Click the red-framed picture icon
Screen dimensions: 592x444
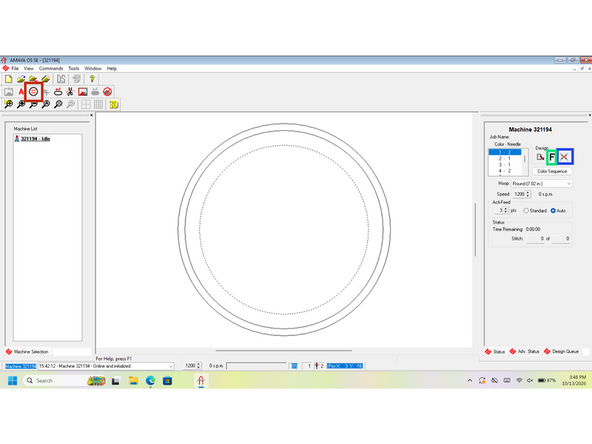pos(83,92)
